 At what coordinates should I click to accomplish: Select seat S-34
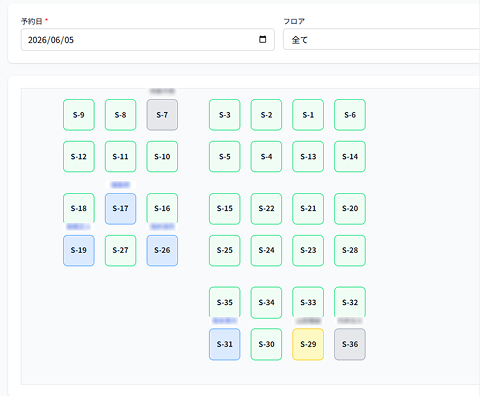pos(266,302)
